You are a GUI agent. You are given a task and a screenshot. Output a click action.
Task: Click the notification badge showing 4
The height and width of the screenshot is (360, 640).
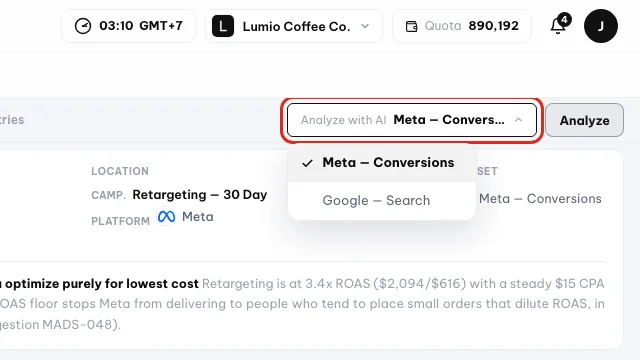tap(564, 20)
